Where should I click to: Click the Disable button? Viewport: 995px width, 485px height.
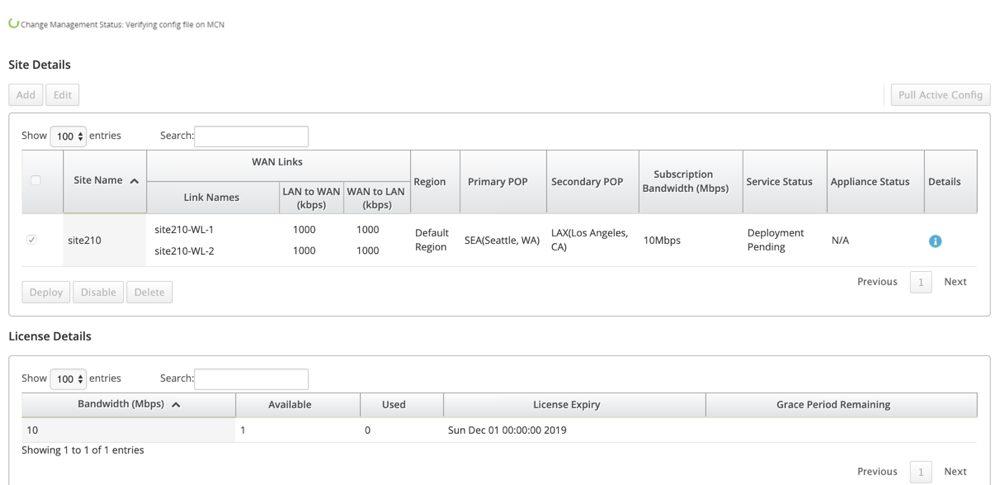(x=98, y=292)
